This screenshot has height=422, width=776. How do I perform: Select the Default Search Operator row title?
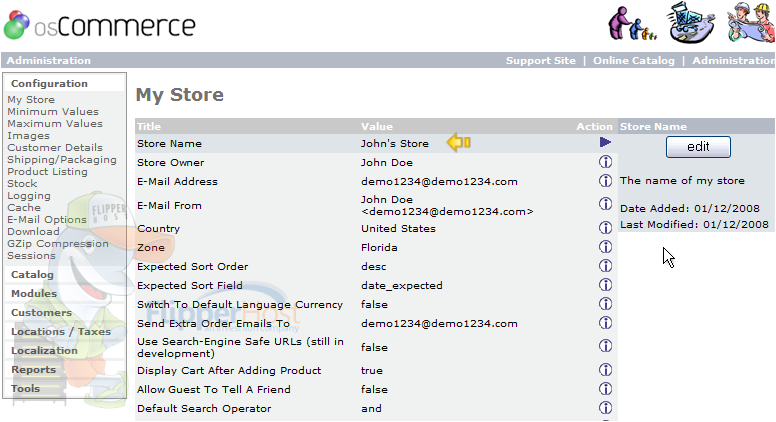(x=204, y=409)
